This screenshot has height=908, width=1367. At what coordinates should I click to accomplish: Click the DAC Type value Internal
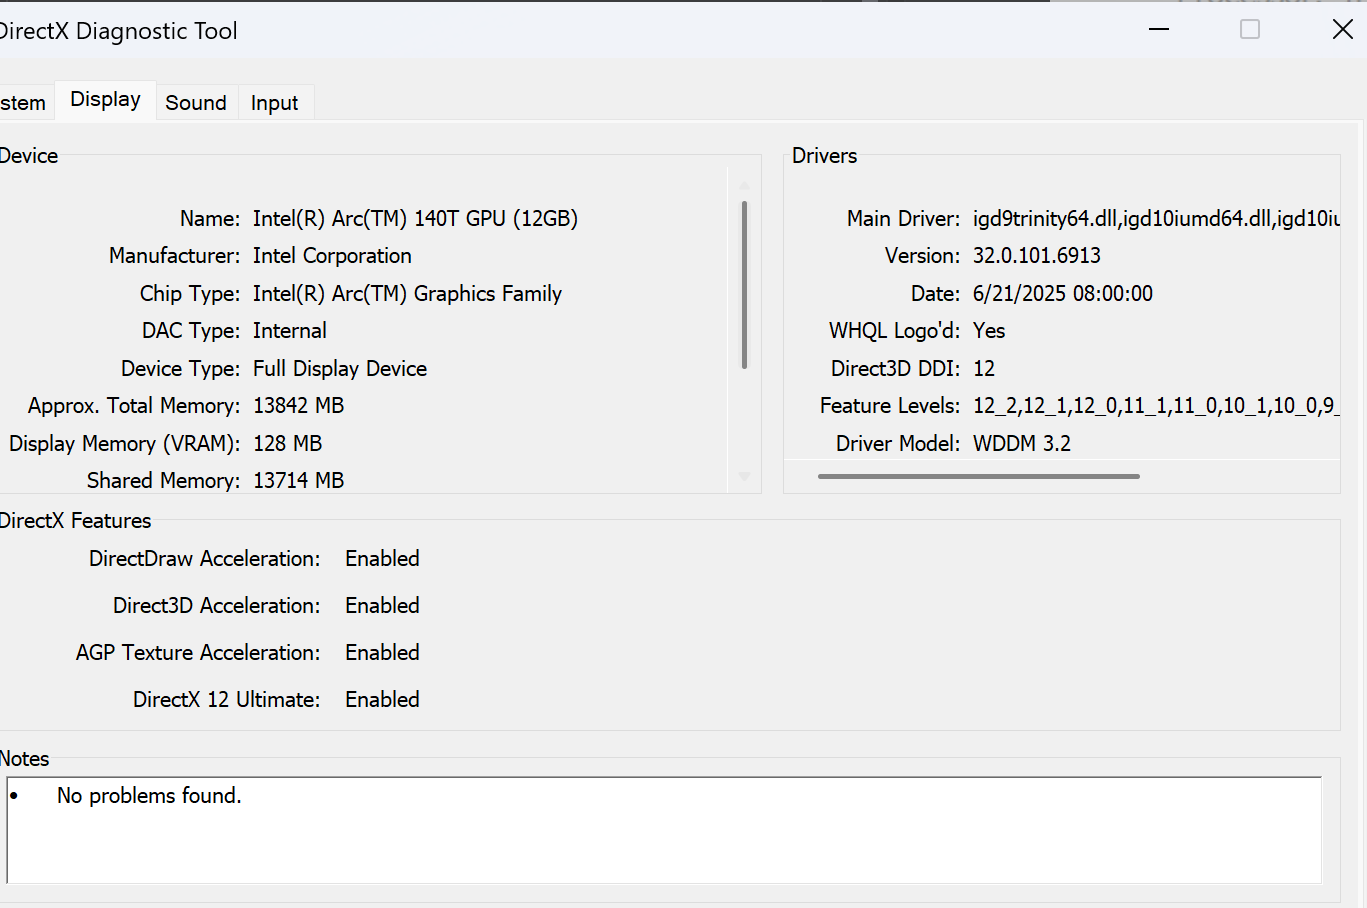[x=290, y=331]
